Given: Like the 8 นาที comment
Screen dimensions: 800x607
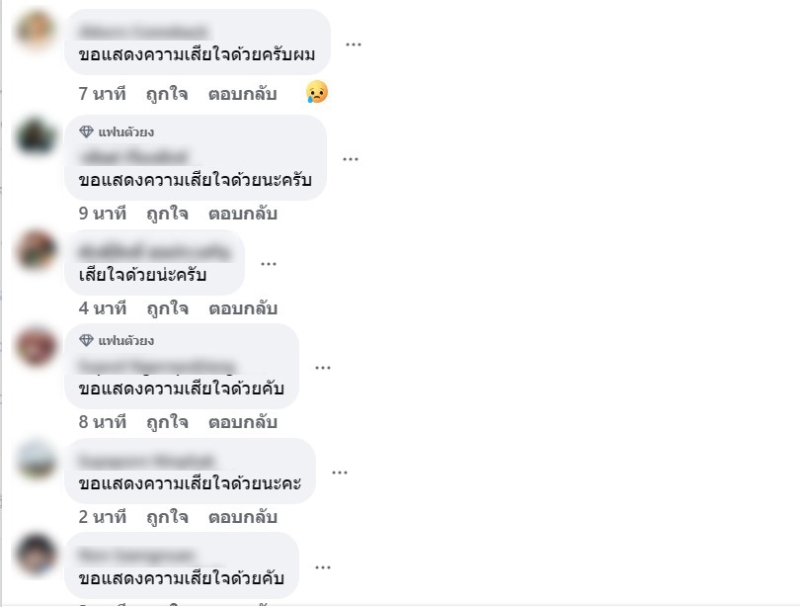Looking at the screenshot, I should pyautogui.click(x=167, y=422).
